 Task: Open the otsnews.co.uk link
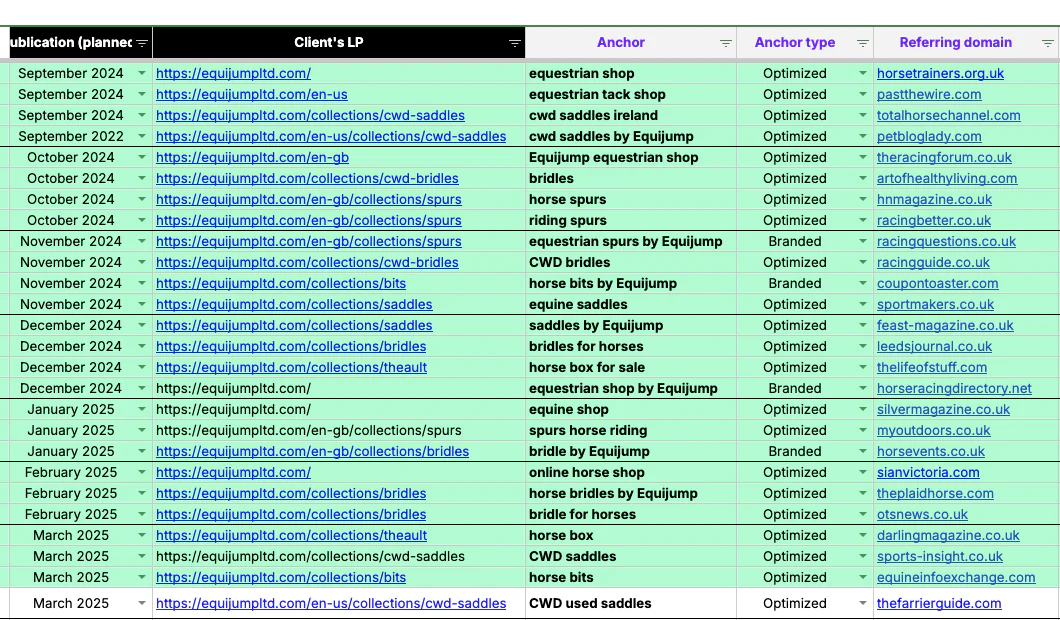coord(922,514)
